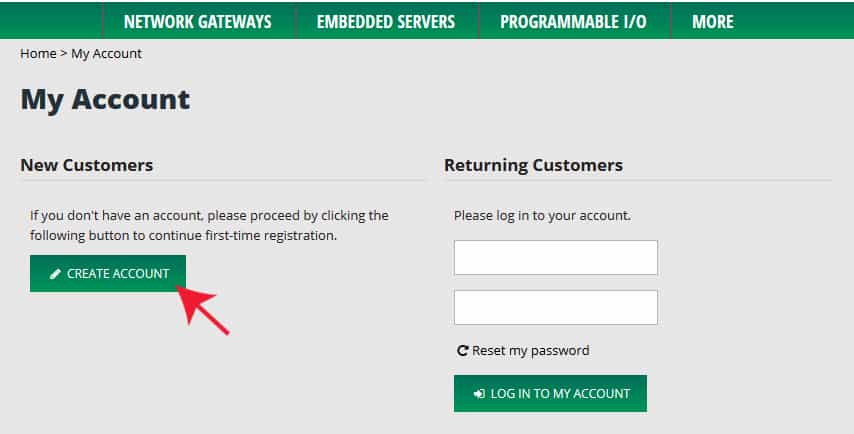
Task: Expand the More navigation menu
Action: pyautogui.click(x=713, y=21)
